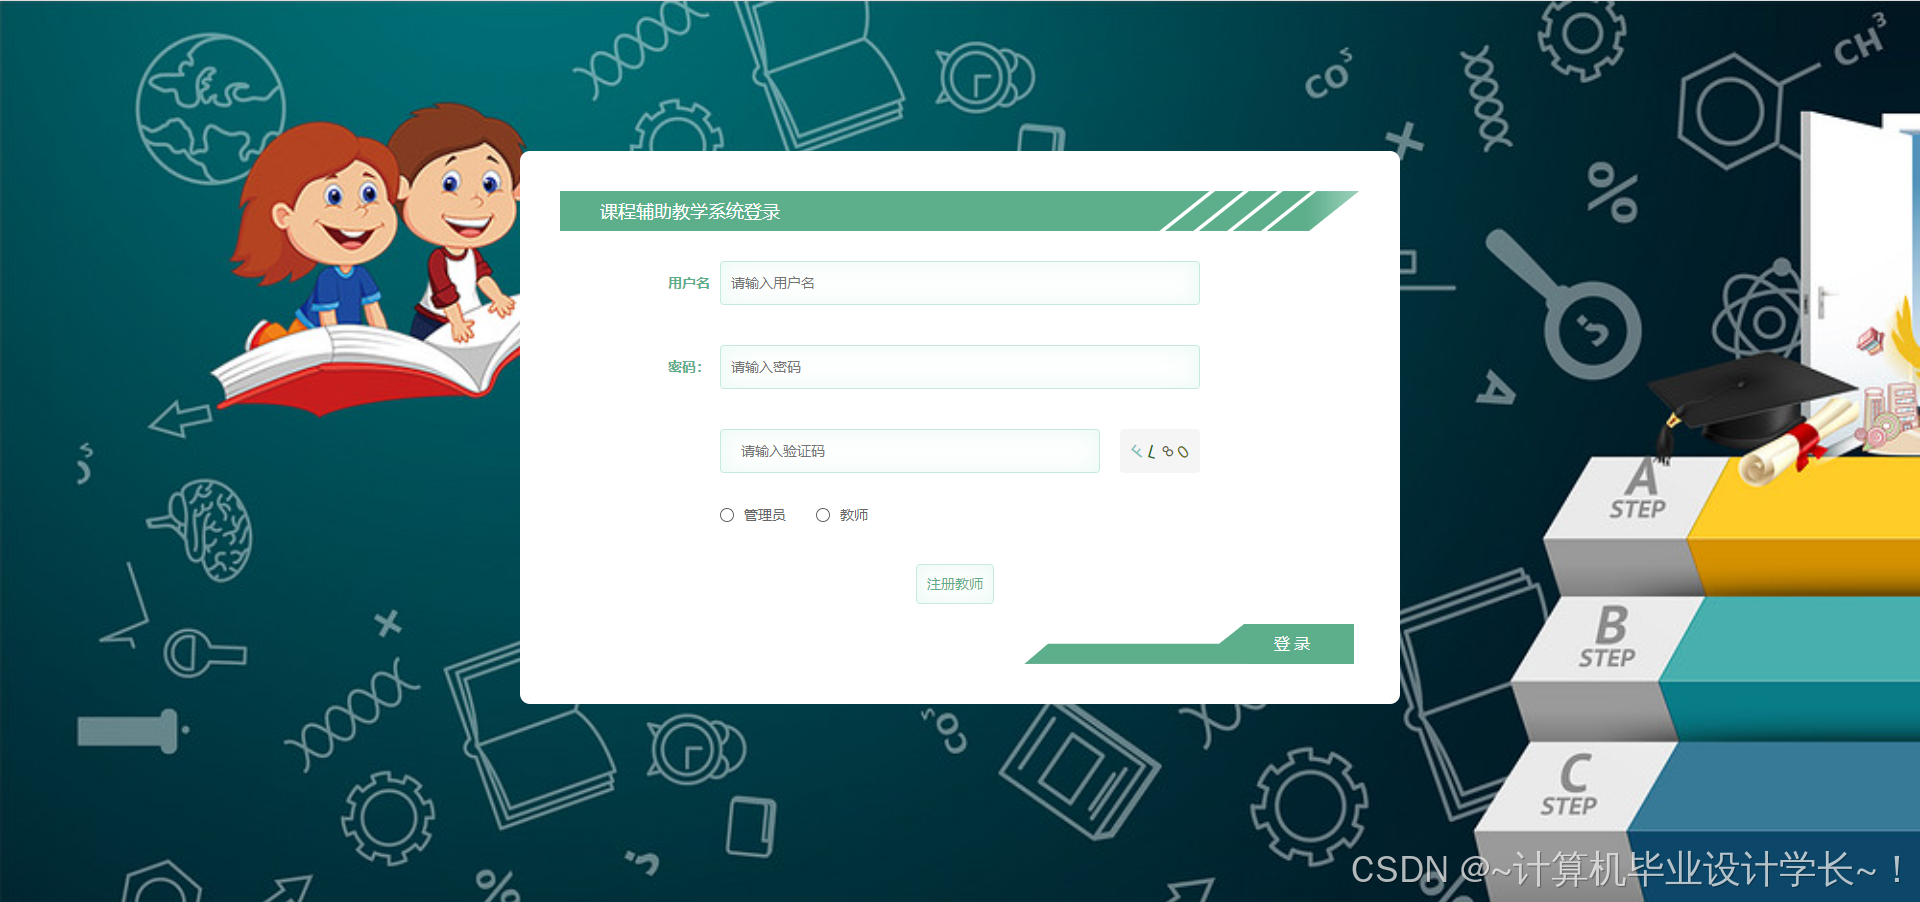This screenshot has height=902, width=1920.
Task: Click the 注册教师 button
Action: coord(955,584)
